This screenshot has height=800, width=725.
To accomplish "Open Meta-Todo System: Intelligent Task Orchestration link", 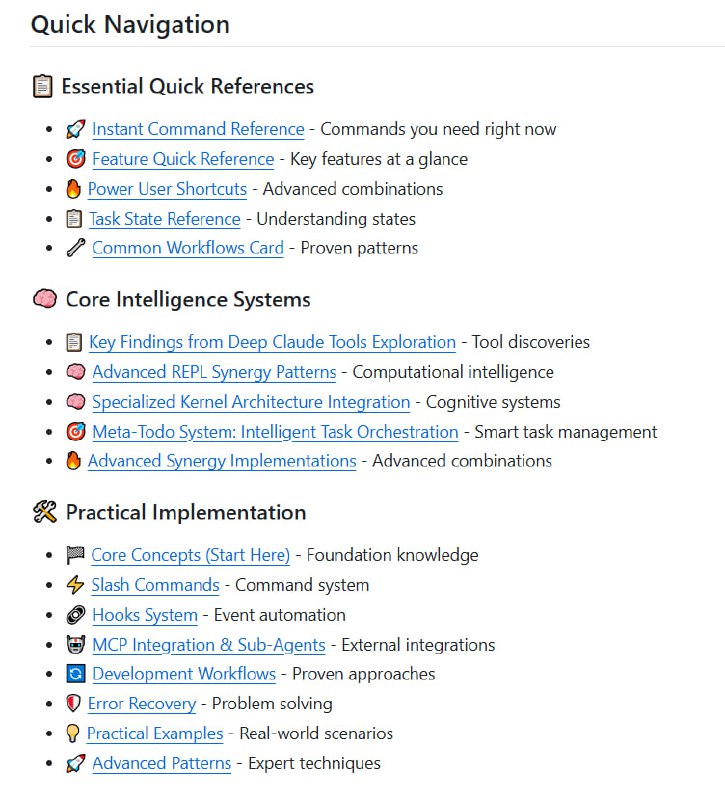I will (275, 432).
